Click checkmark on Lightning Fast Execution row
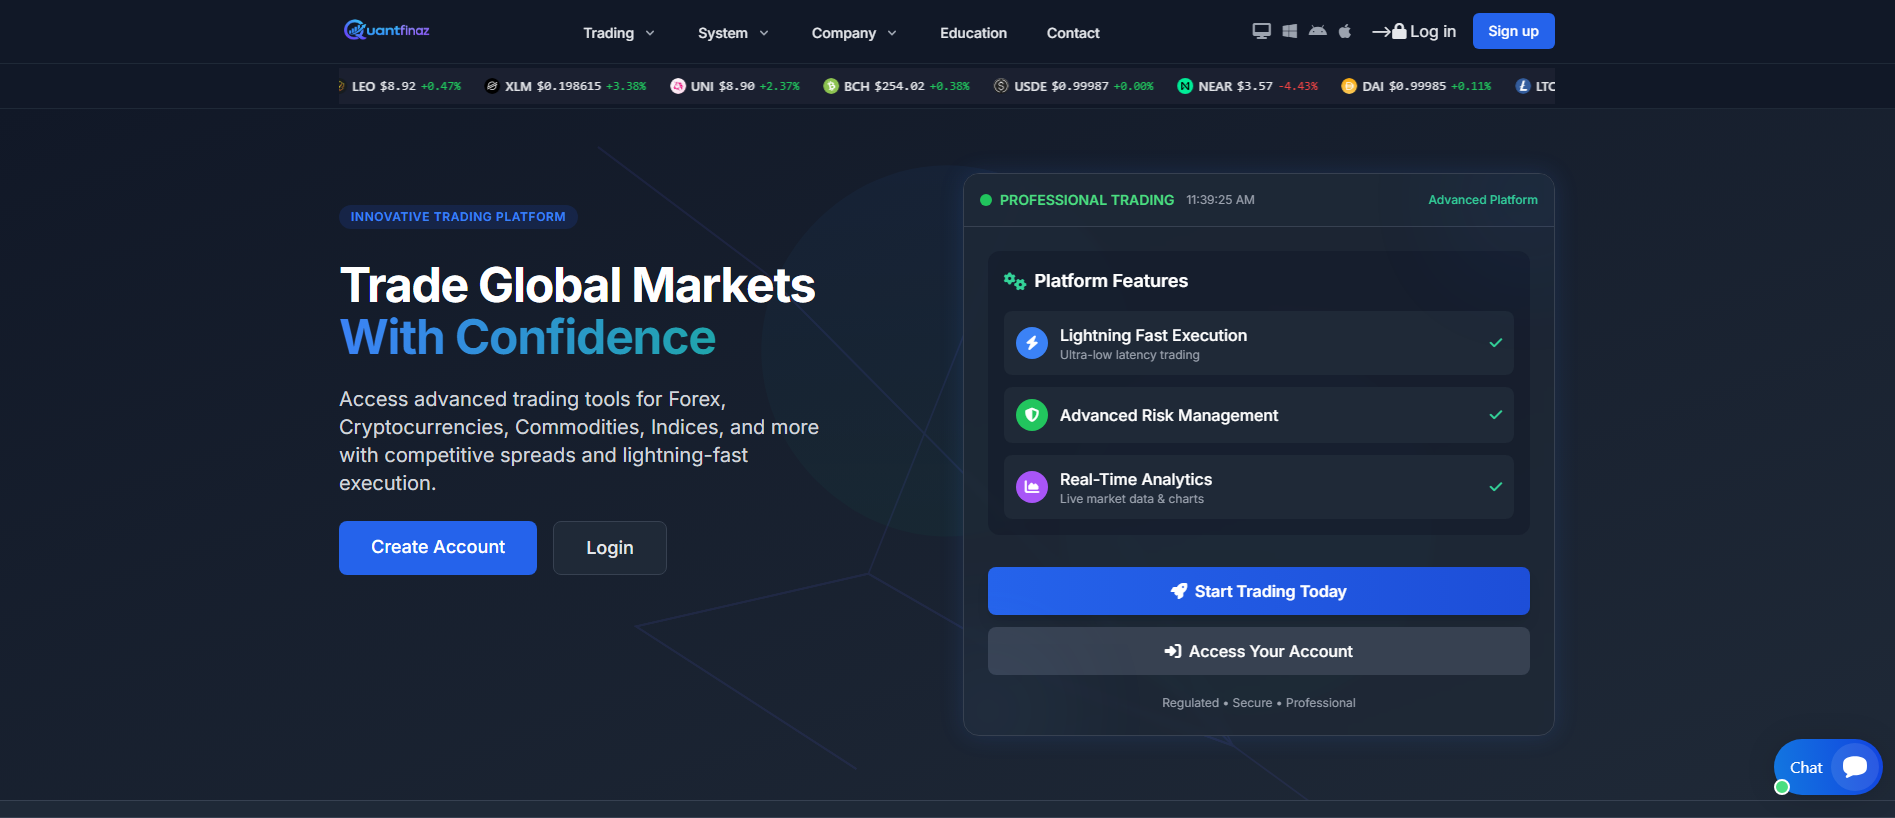Image resolution: width=1895 pixels, height=818 pixels. point(1496,343)
